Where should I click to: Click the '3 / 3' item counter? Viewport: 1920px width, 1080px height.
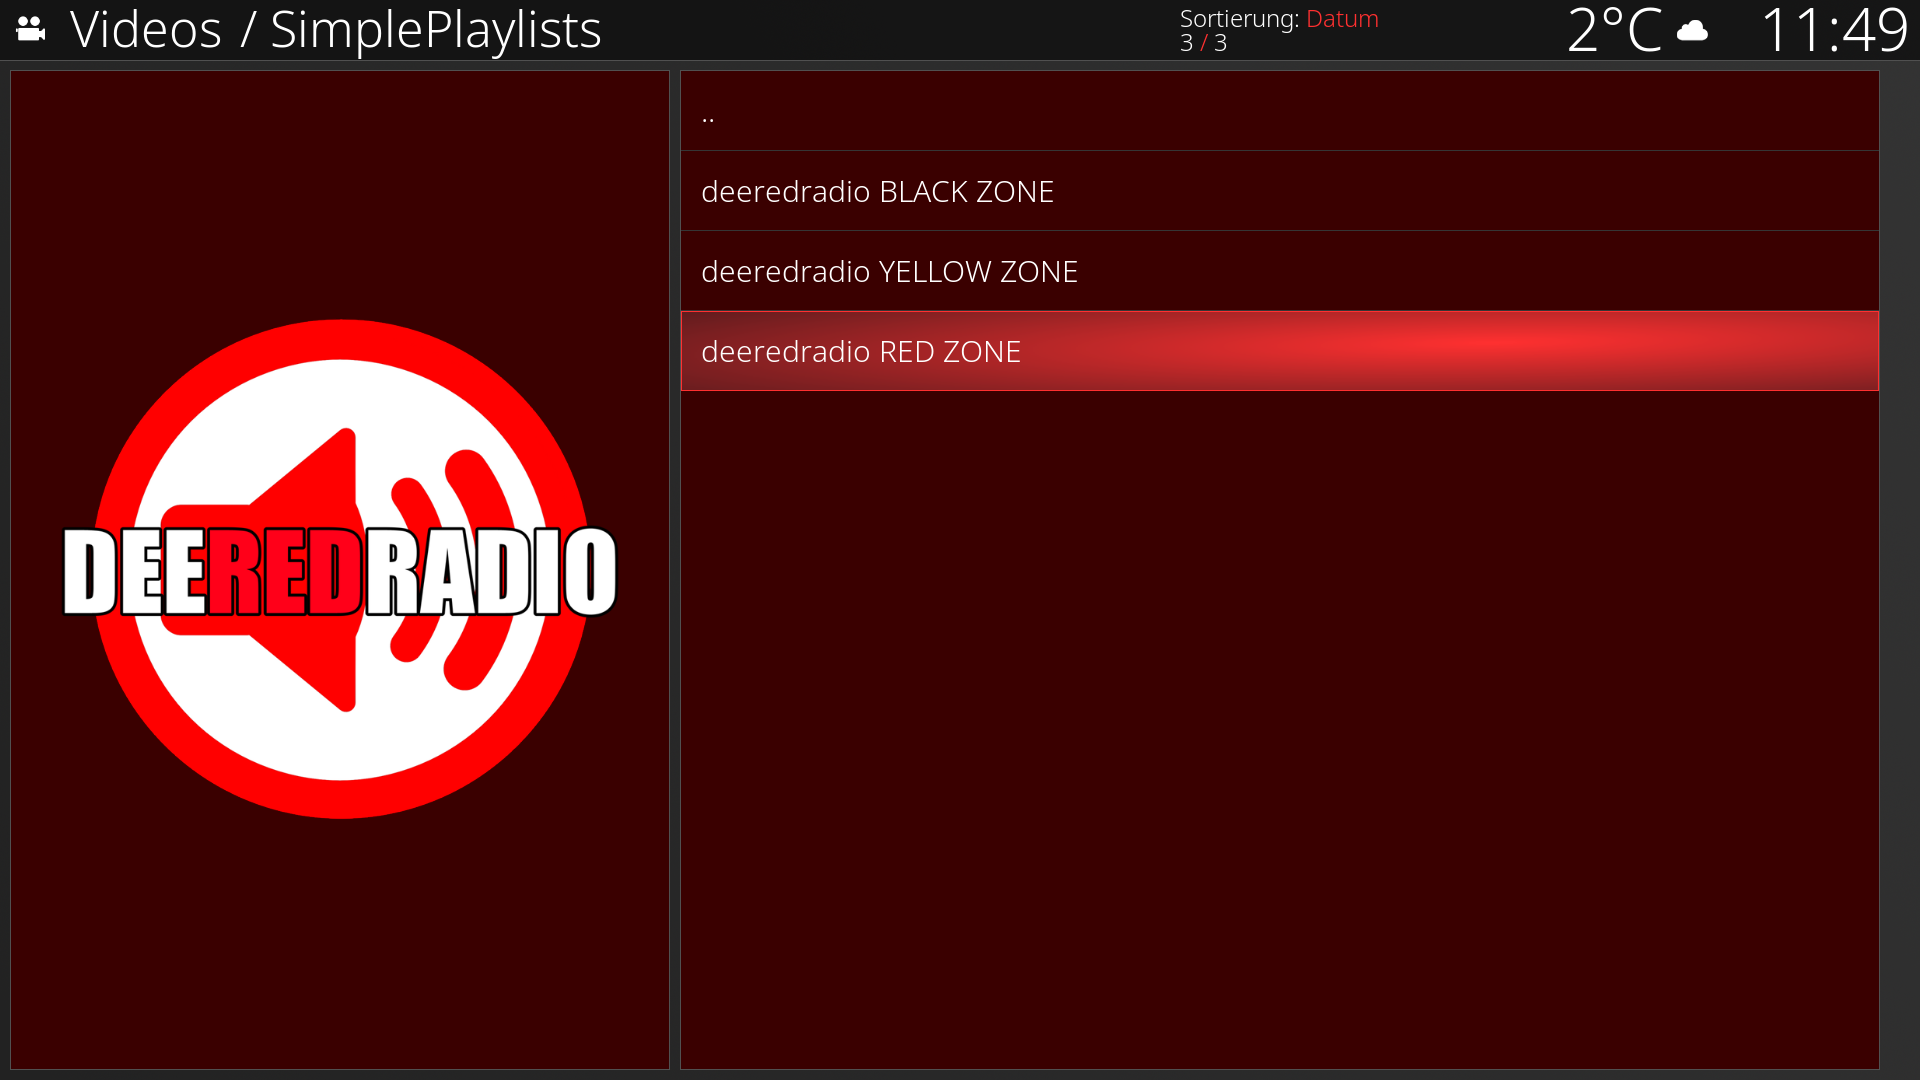click(1203, 43)
